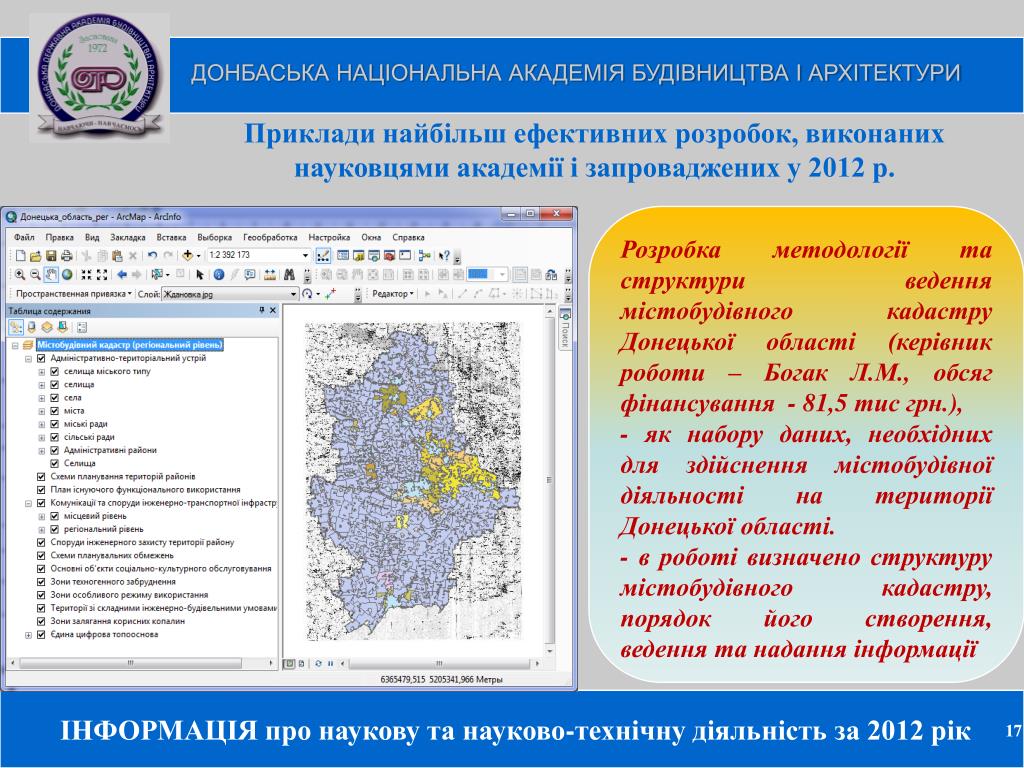Screen dimensions: 1024x768
Task: Open the 'Правка' menu
Action: (x=59, y=238)
